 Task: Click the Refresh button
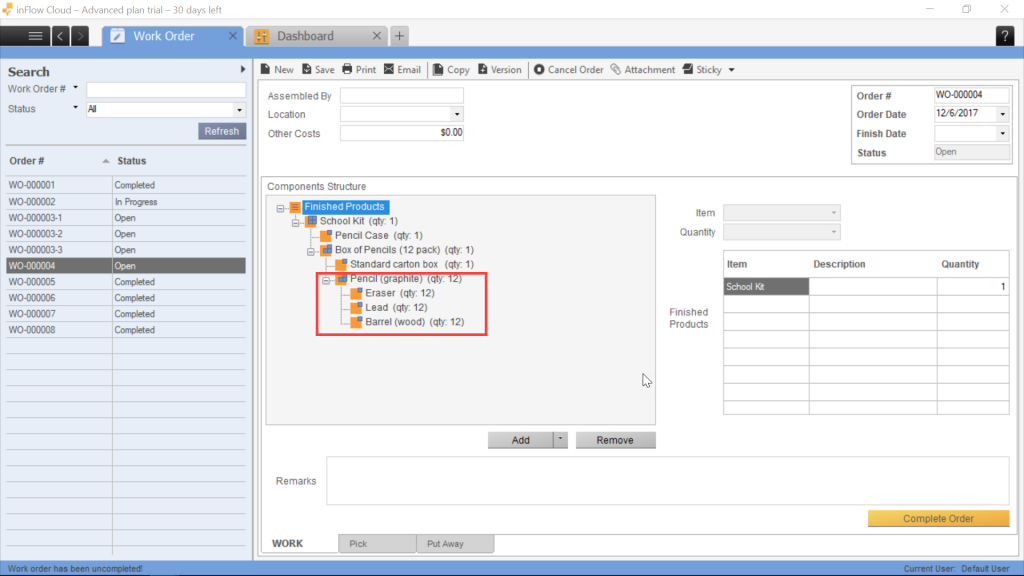tap(222, 131)
